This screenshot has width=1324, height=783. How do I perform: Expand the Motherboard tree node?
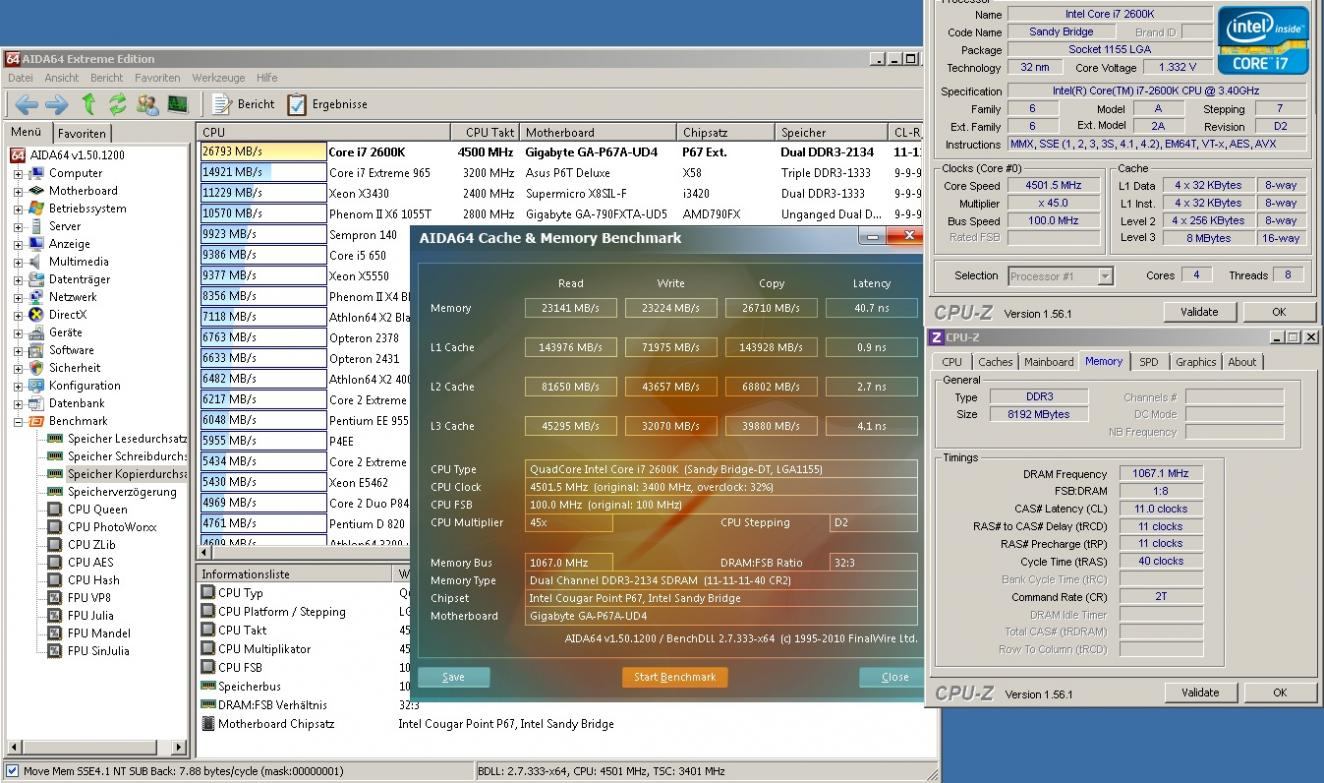pos(18,191)
